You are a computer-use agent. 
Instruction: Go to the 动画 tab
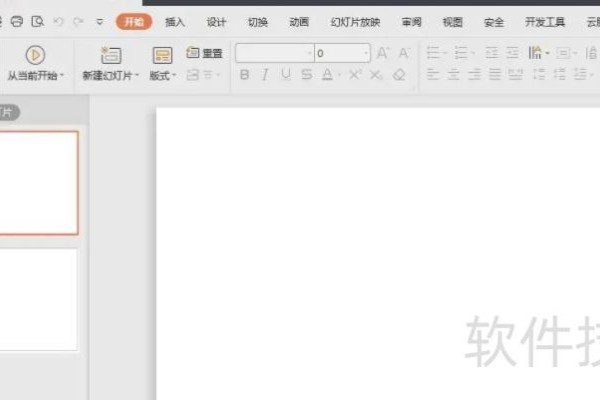click(299, 22)
